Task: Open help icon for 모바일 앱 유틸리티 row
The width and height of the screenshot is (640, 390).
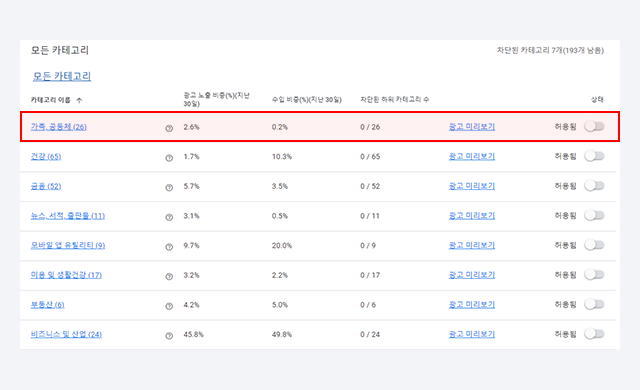Action: (169, 247)
